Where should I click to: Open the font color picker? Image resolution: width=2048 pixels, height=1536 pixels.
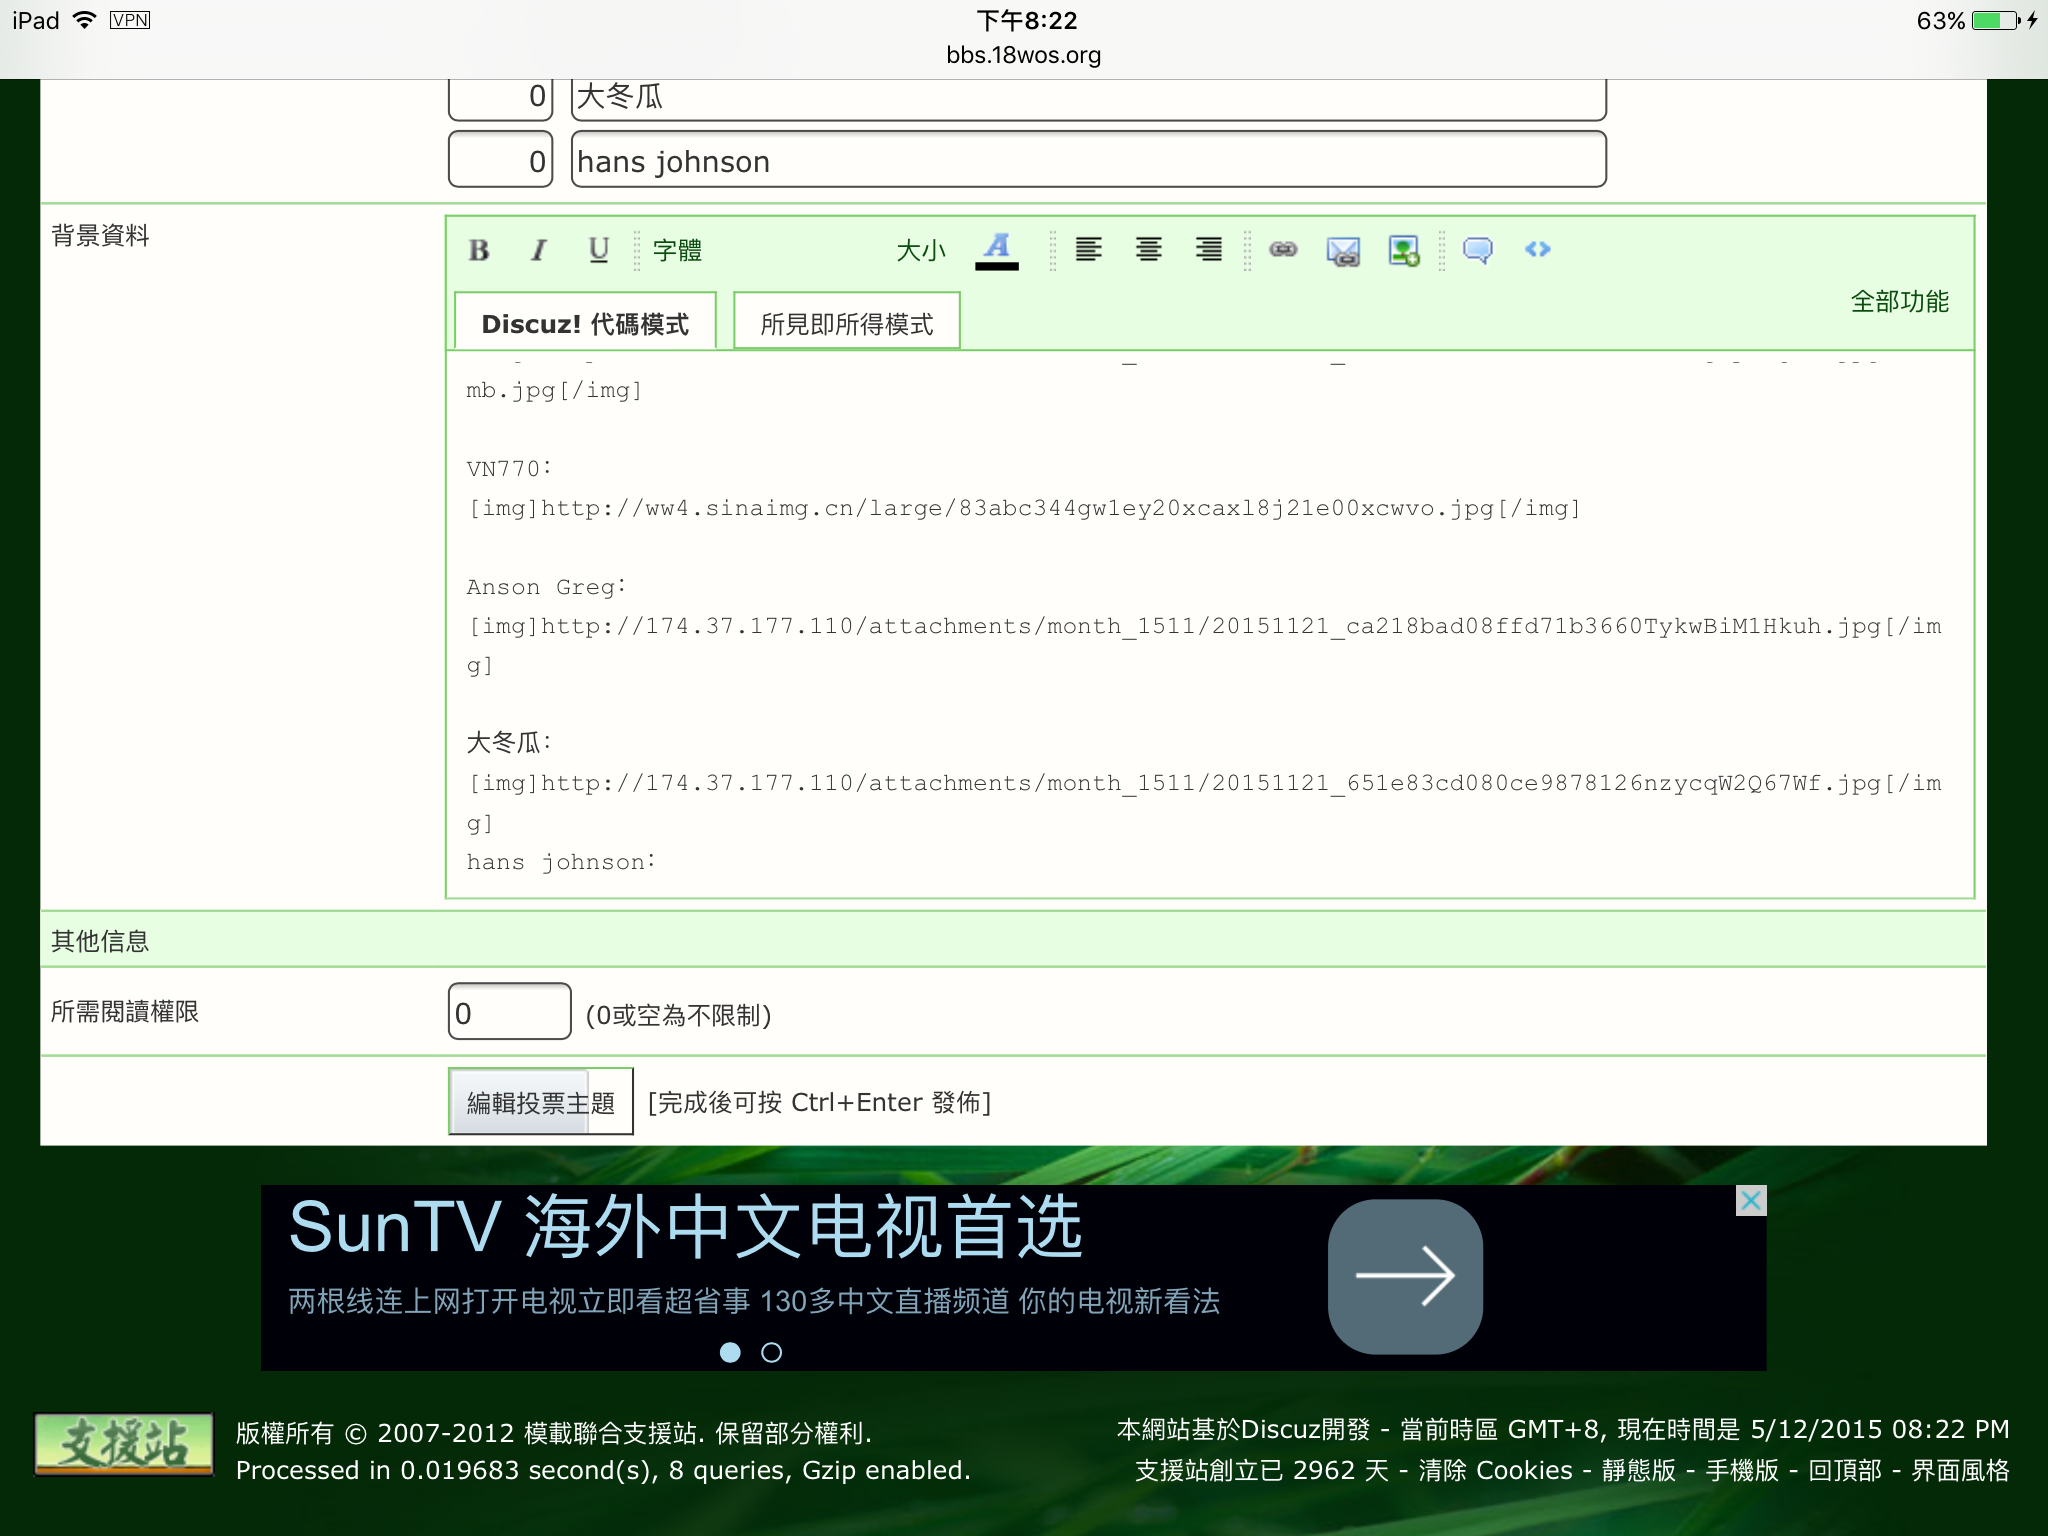tap(997, 250)
